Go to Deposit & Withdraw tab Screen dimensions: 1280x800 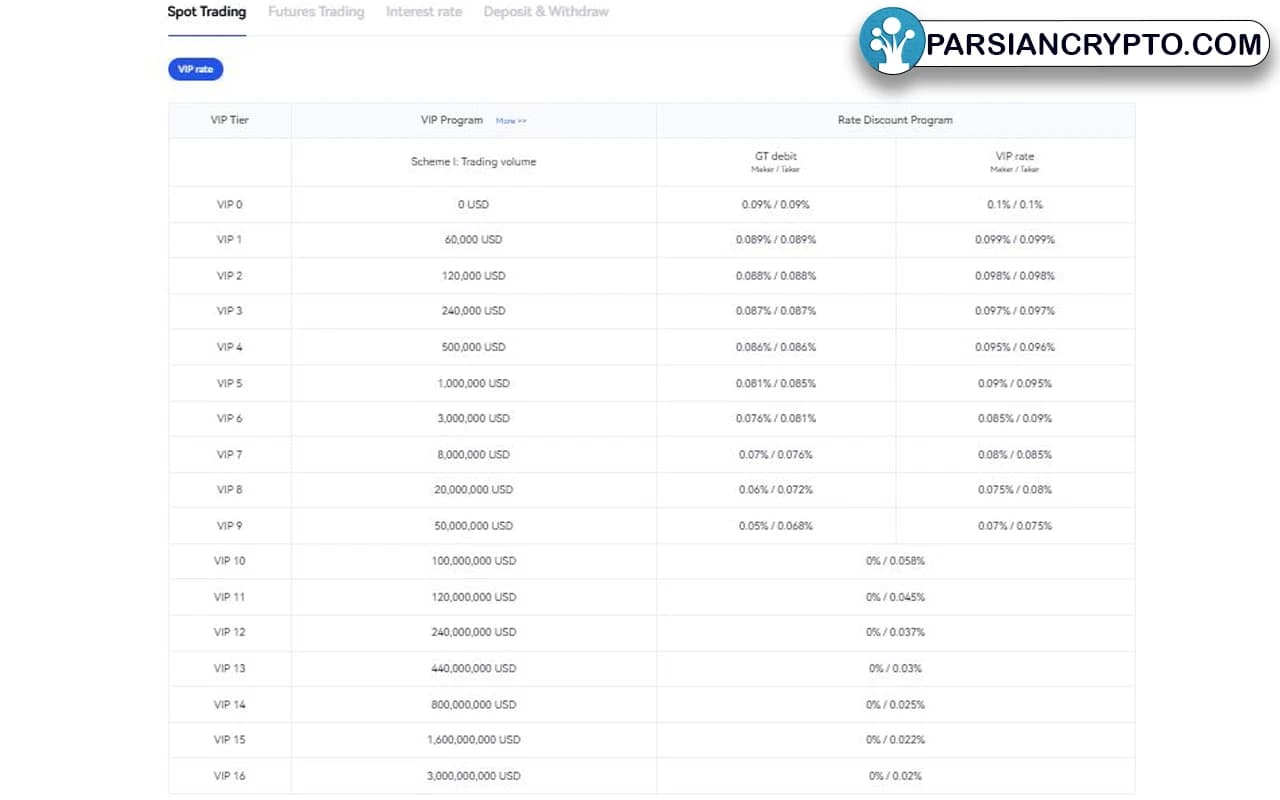click(546, 12)
